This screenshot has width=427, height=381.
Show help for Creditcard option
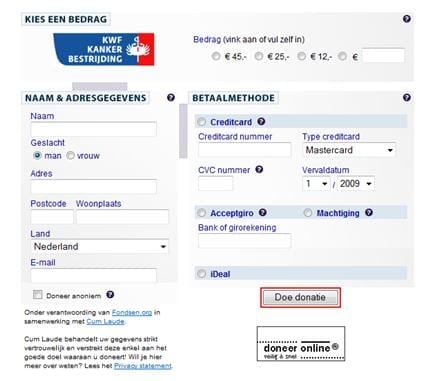(x=261, y=122)
